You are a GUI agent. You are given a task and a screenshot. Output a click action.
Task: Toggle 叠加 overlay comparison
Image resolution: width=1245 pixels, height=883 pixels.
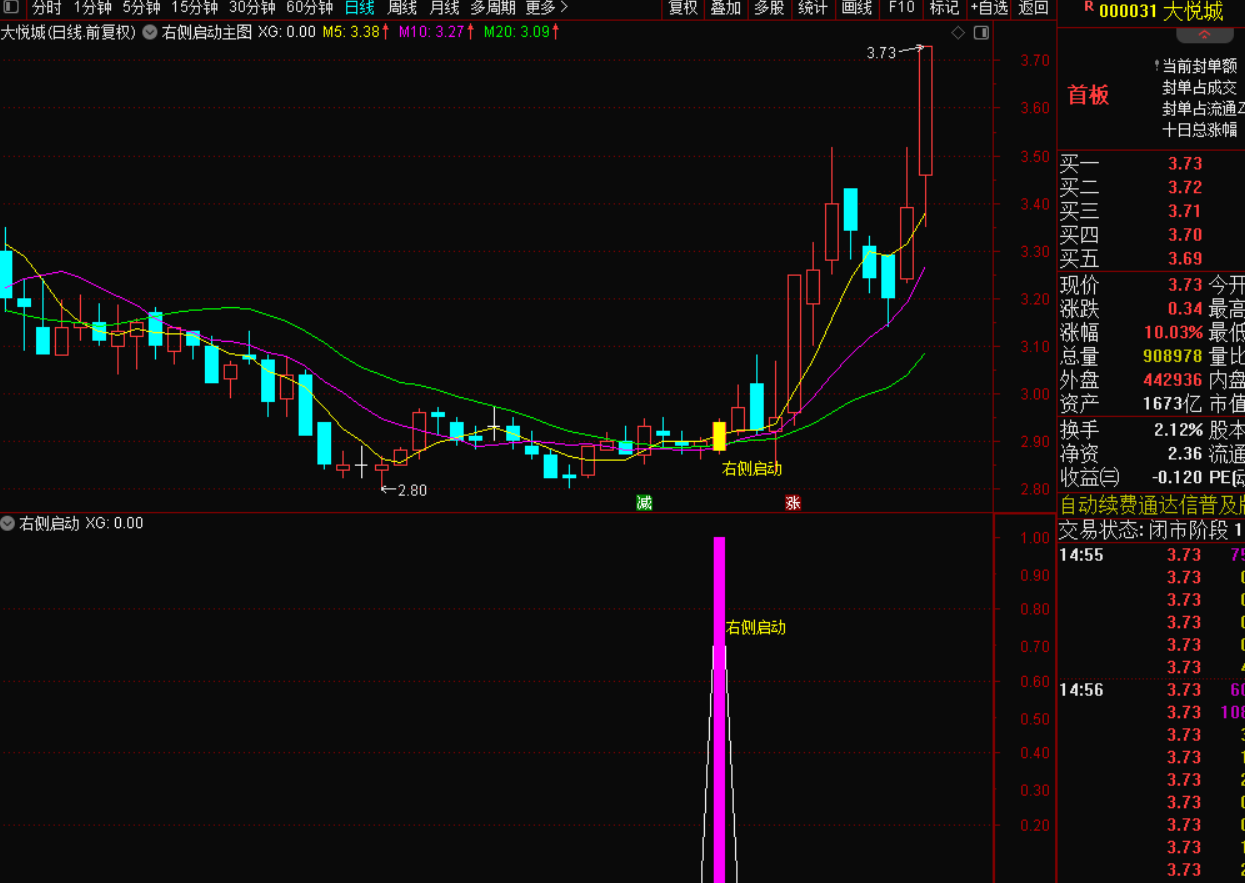click(725, 8)
